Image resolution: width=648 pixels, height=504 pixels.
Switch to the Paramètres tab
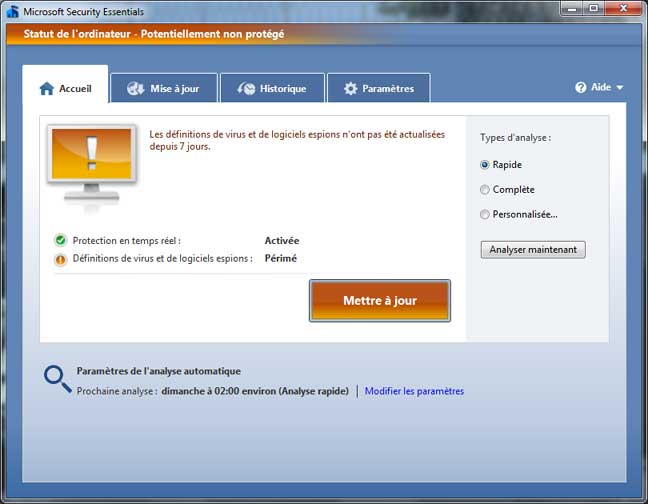[x=378, y=88]
